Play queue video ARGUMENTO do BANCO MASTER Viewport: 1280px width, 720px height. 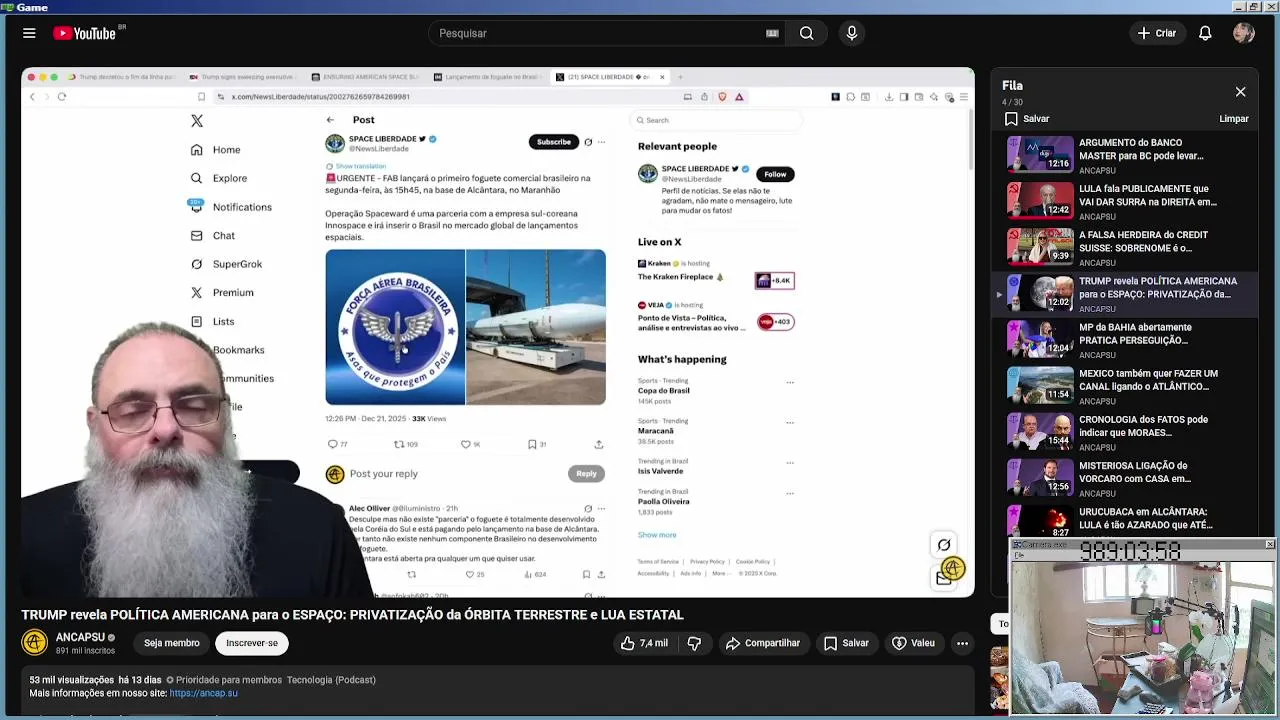click(1127, 155)
